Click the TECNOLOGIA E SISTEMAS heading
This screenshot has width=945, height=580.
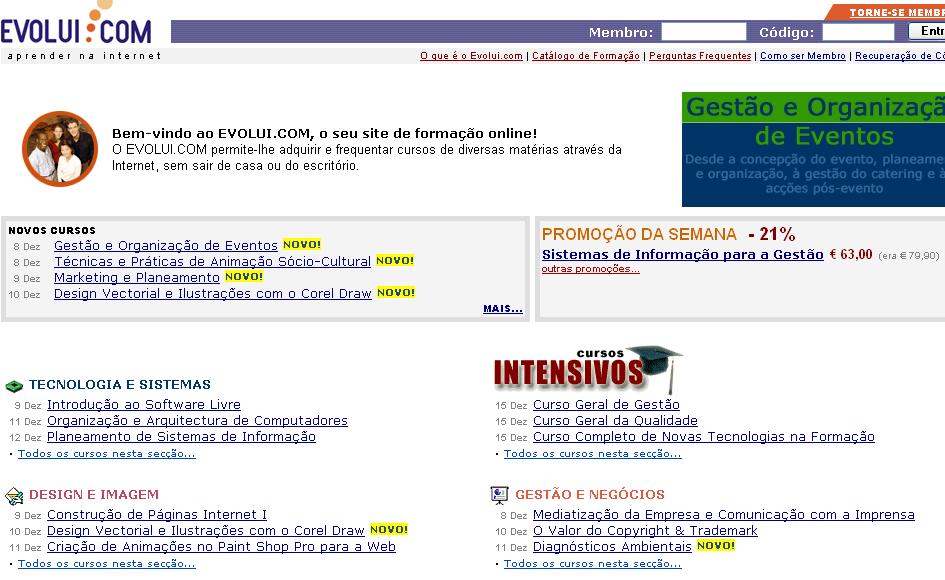pyautogui.click(x=120, y=385)
